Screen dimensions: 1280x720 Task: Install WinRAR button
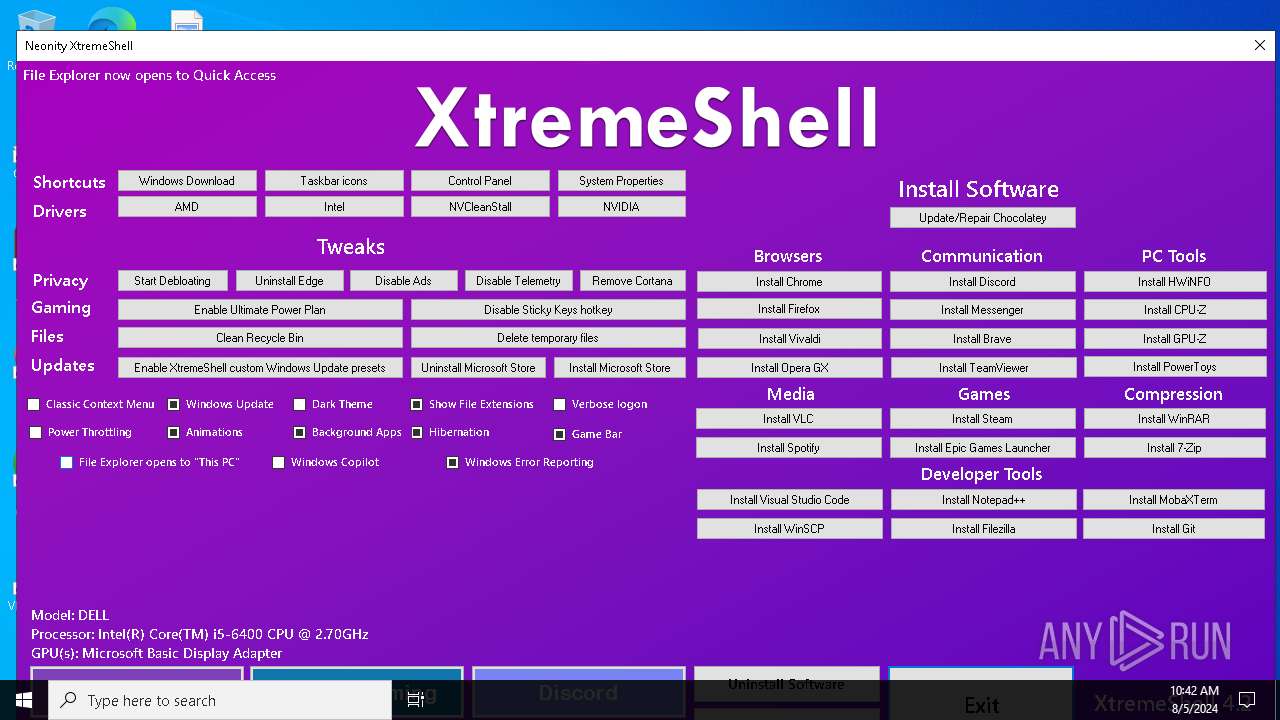point(1175,419)
